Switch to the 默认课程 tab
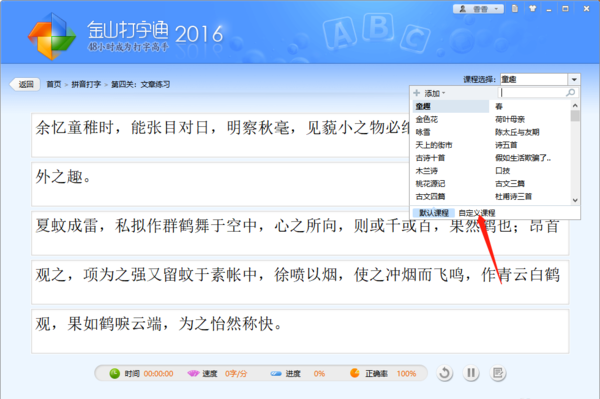600x399 pixels. [434, 213]
